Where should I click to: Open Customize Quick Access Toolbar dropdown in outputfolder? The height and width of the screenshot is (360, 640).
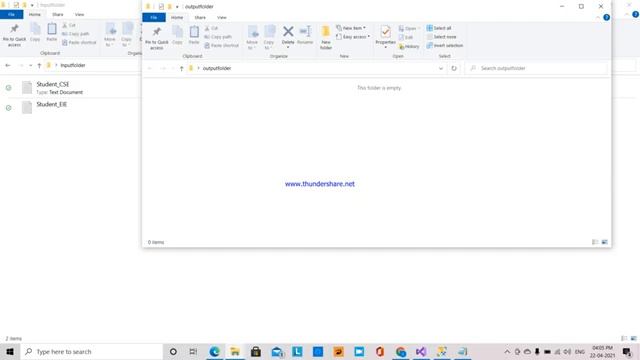[177, 7]
